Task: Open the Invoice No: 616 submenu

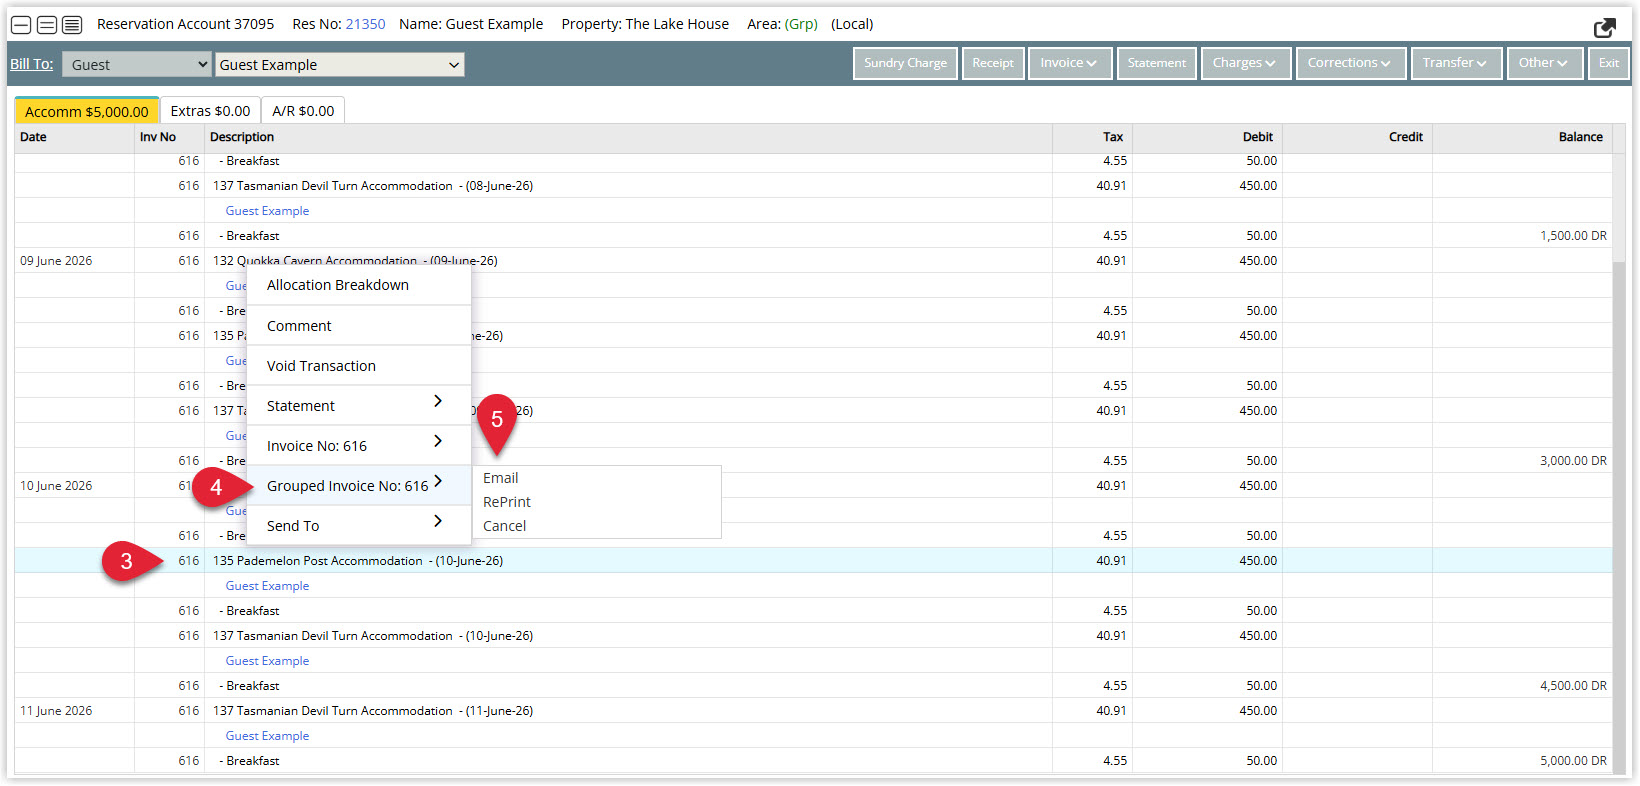Action: 359,446
